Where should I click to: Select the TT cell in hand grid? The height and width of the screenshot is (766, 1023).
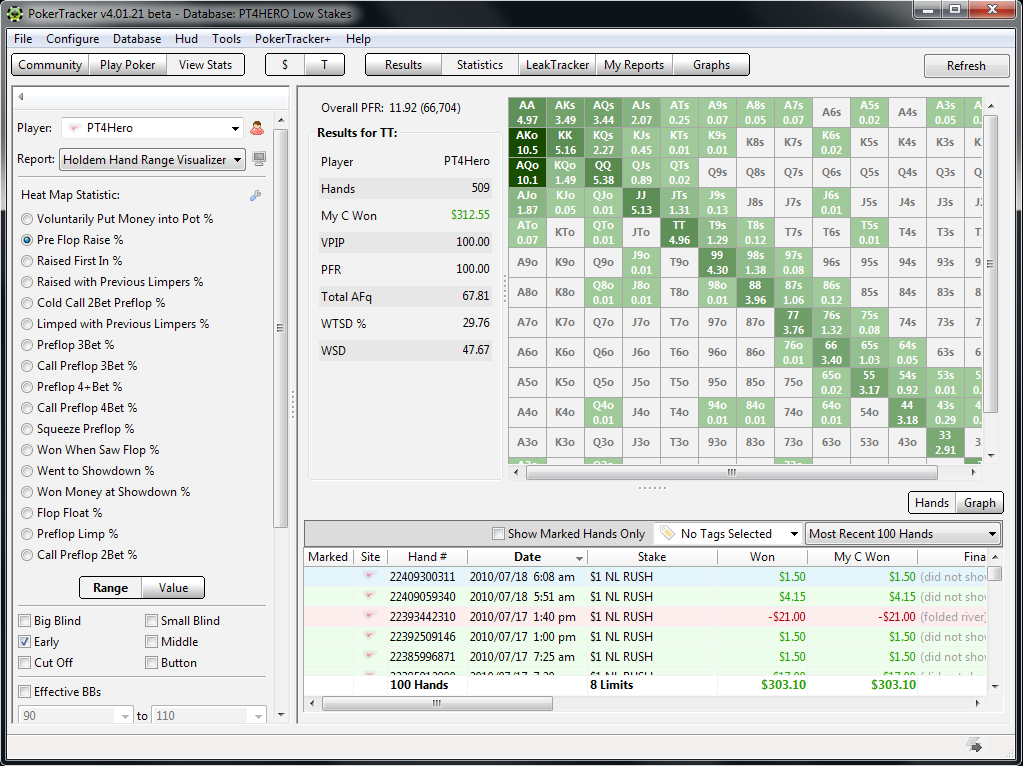(679, 233)
